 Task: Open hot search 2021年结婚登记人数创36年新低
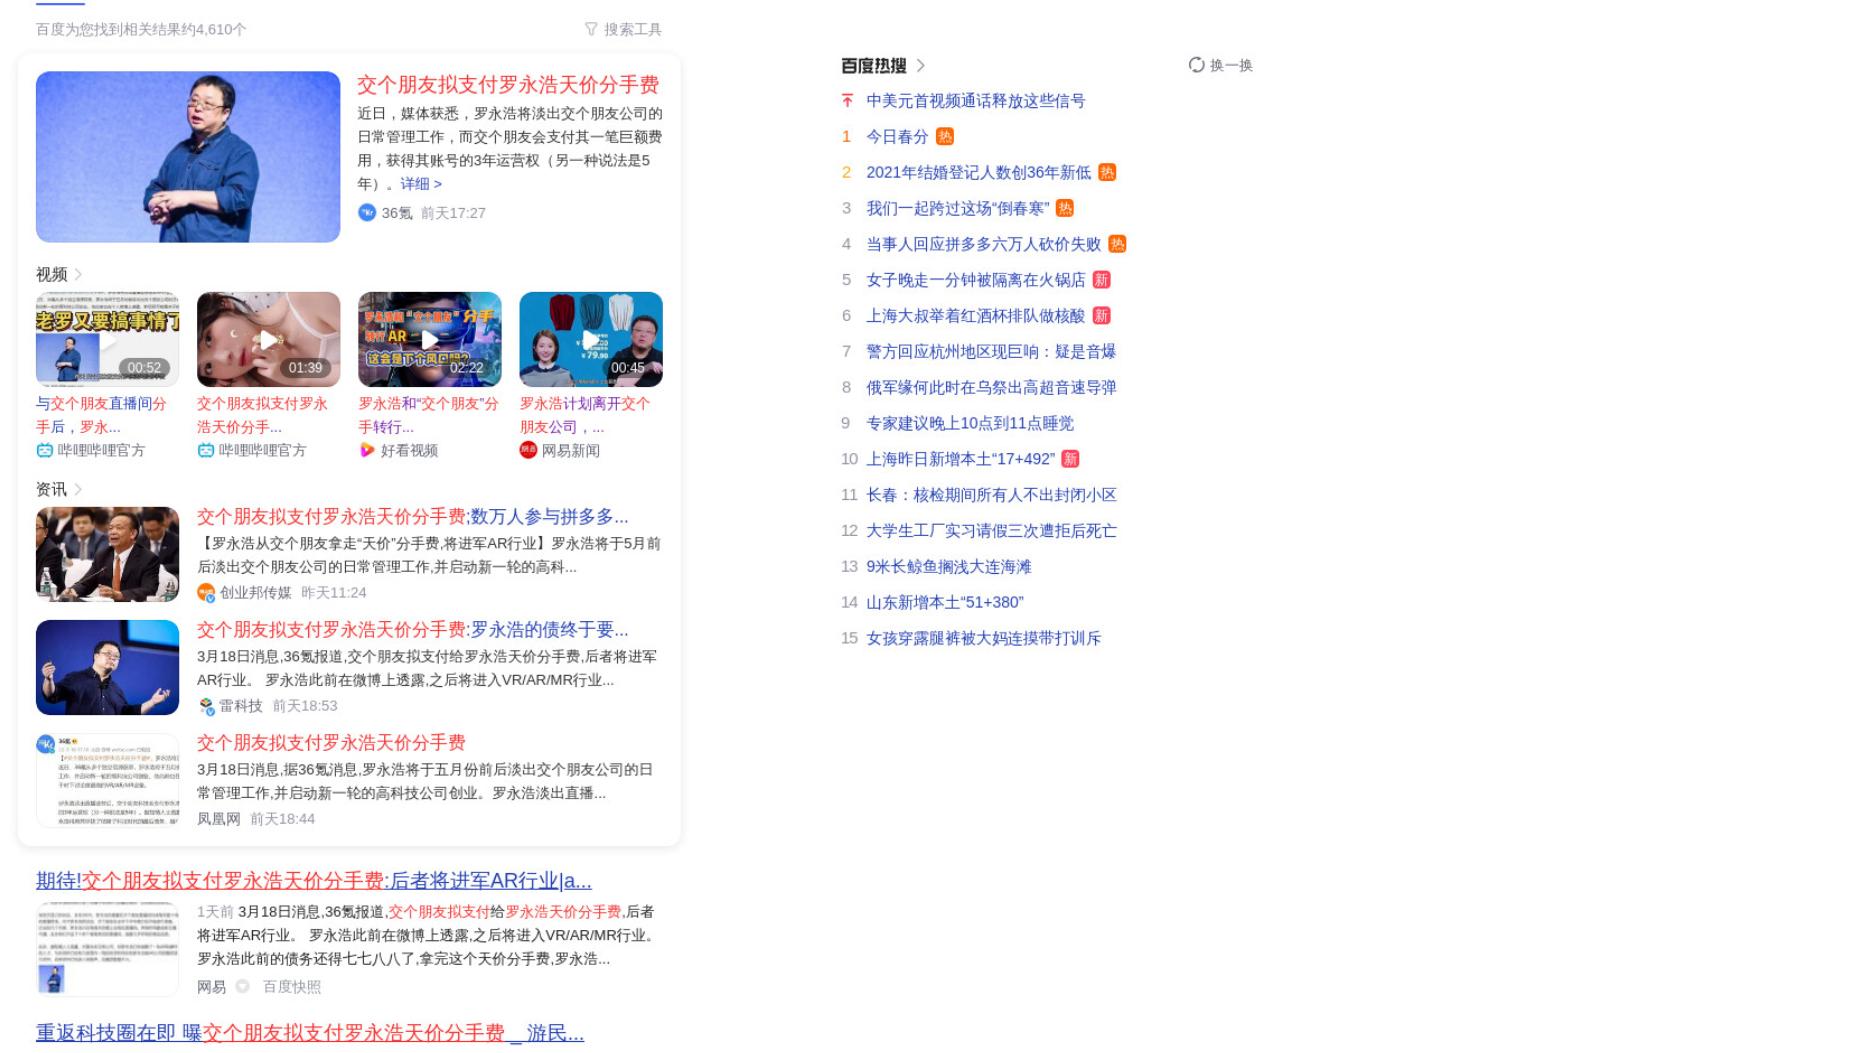[x=978, y=173]
